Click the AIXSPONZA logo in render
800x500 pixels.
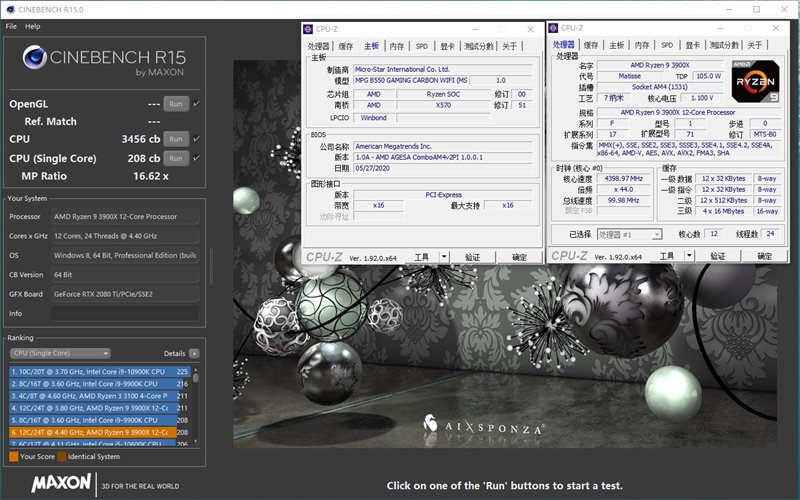click(484, 426)
